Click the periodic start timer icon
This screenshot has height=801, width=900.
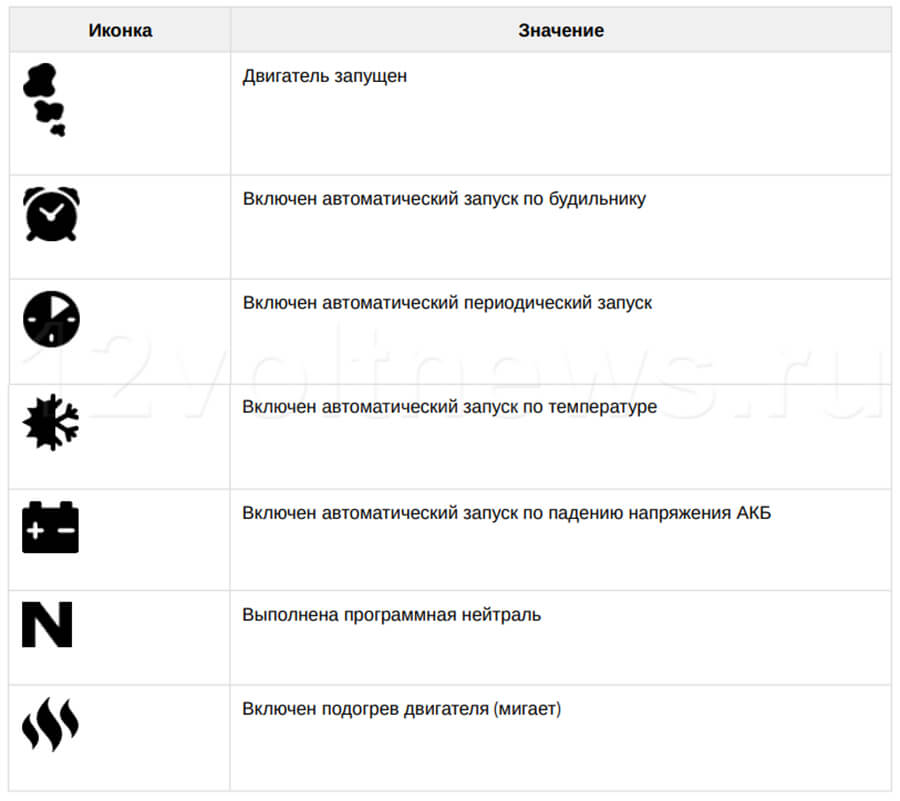tap(51, 319)
